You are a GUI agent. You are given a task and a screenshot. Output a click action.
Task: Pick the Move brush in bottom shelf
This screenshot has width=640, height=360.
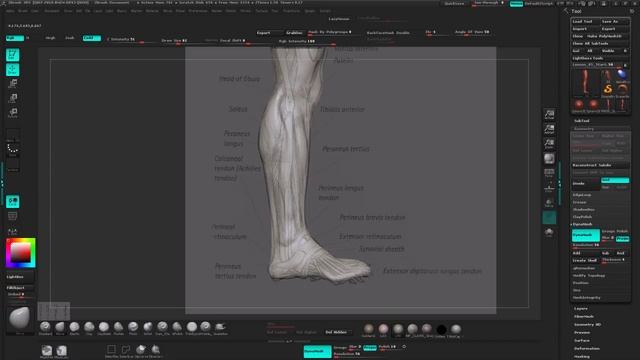tap(60, 327)
